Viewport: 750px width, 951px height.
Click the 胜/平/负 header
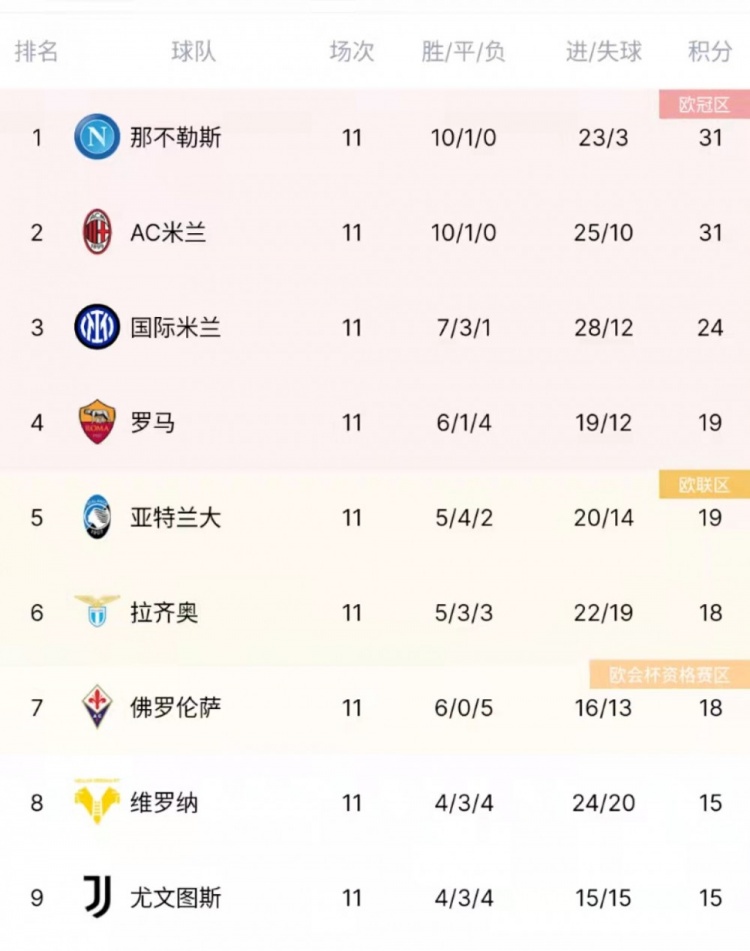(x=463, y=52)
